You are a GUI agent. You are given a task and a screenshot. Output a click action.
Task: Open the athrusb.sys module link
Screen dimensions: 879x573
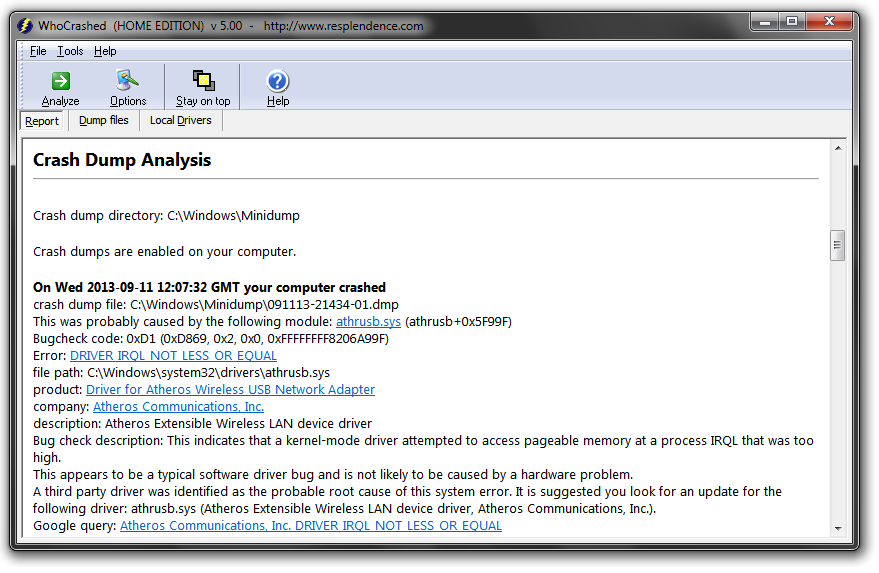pyautogui.click(x=368, y=322)
